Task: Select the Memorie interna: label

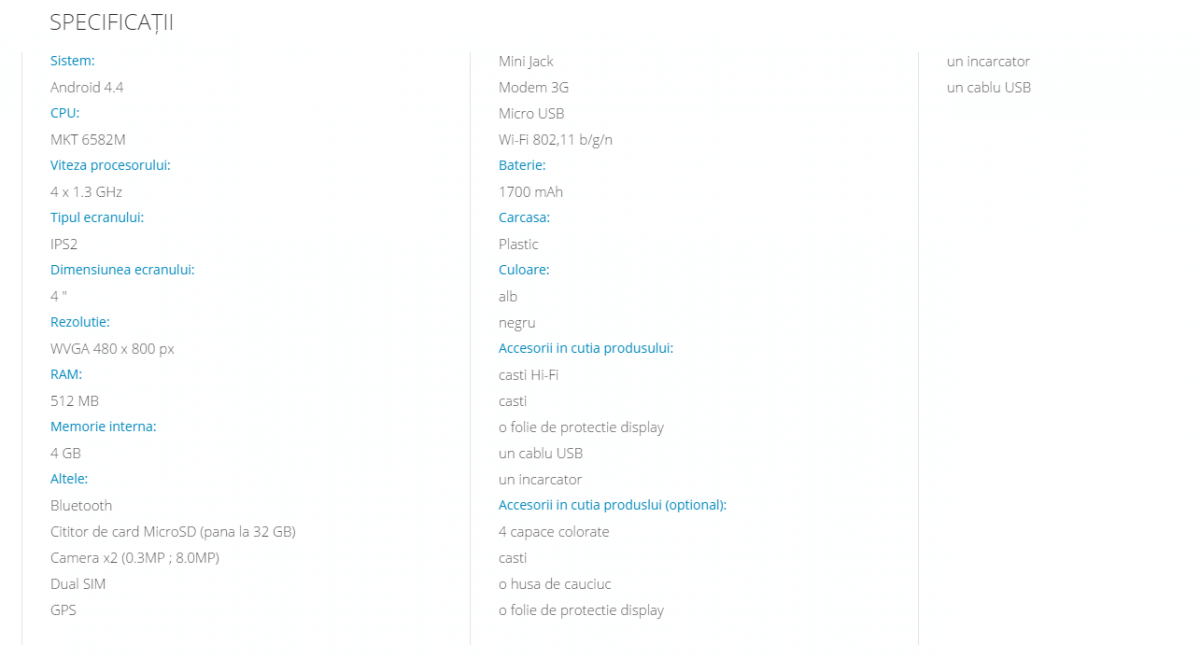Action: (104, 426)
